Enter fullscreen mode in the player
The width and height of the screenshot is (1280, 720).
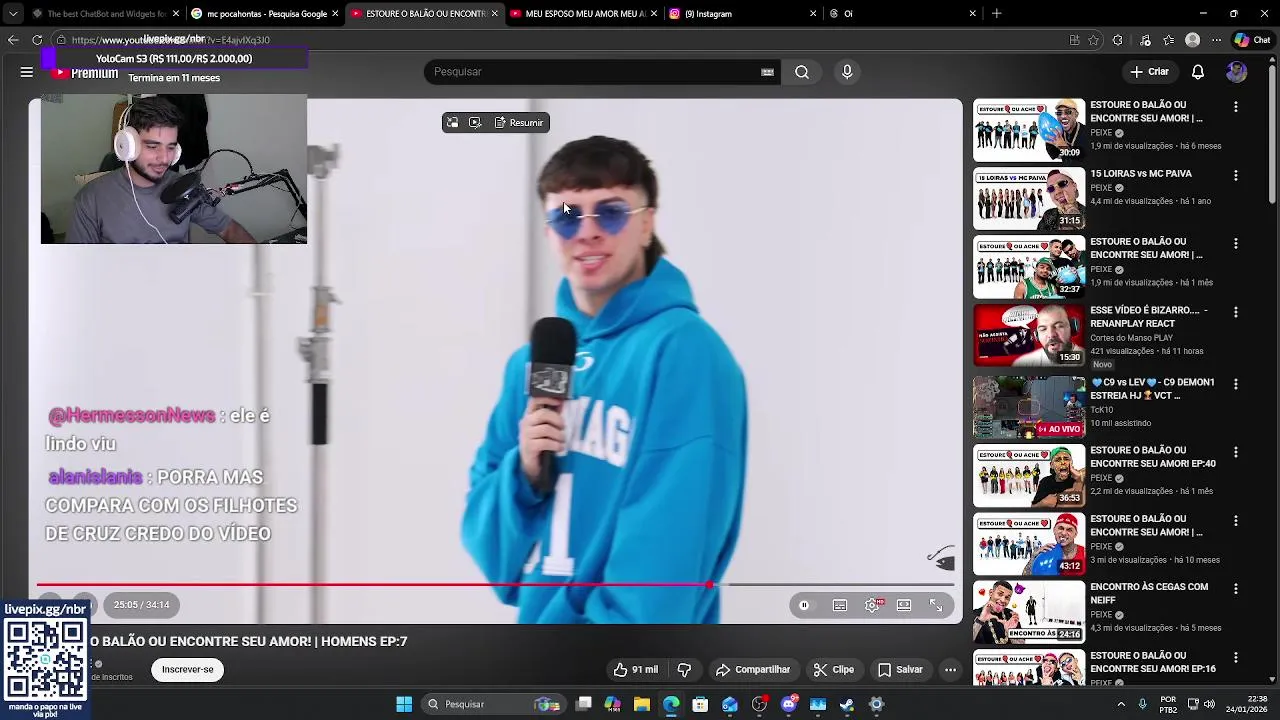click(936, 605)
